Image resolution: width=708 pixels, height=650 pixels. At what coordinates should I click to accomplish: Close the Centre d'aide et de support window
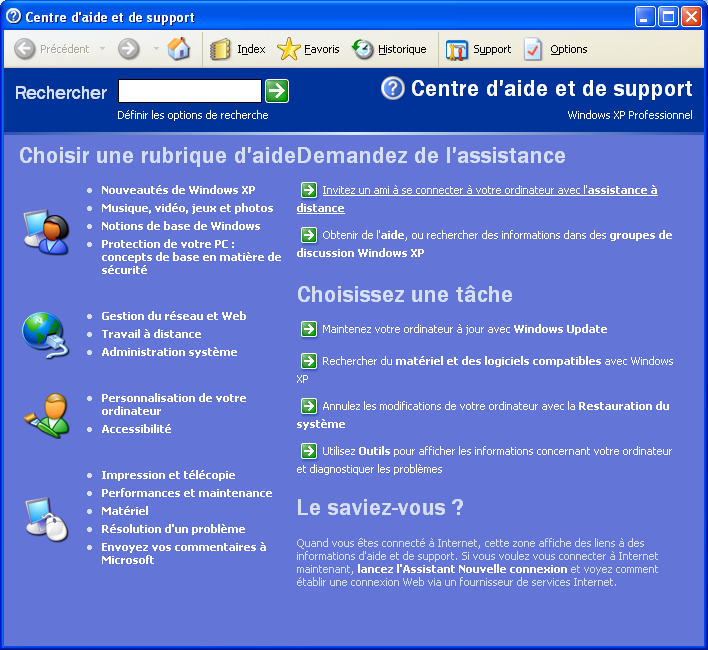click(691, 17)
